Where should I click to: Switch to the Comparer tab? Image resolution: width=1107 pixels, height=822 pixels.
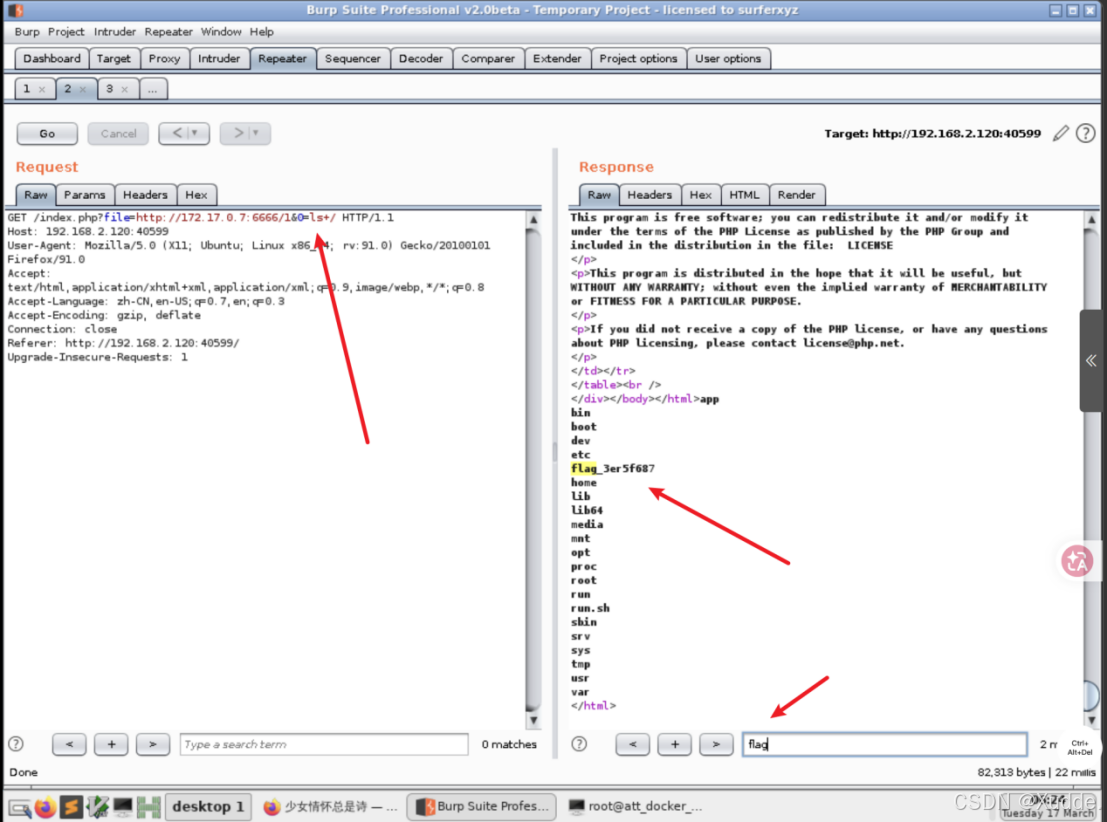click(488, 59)
